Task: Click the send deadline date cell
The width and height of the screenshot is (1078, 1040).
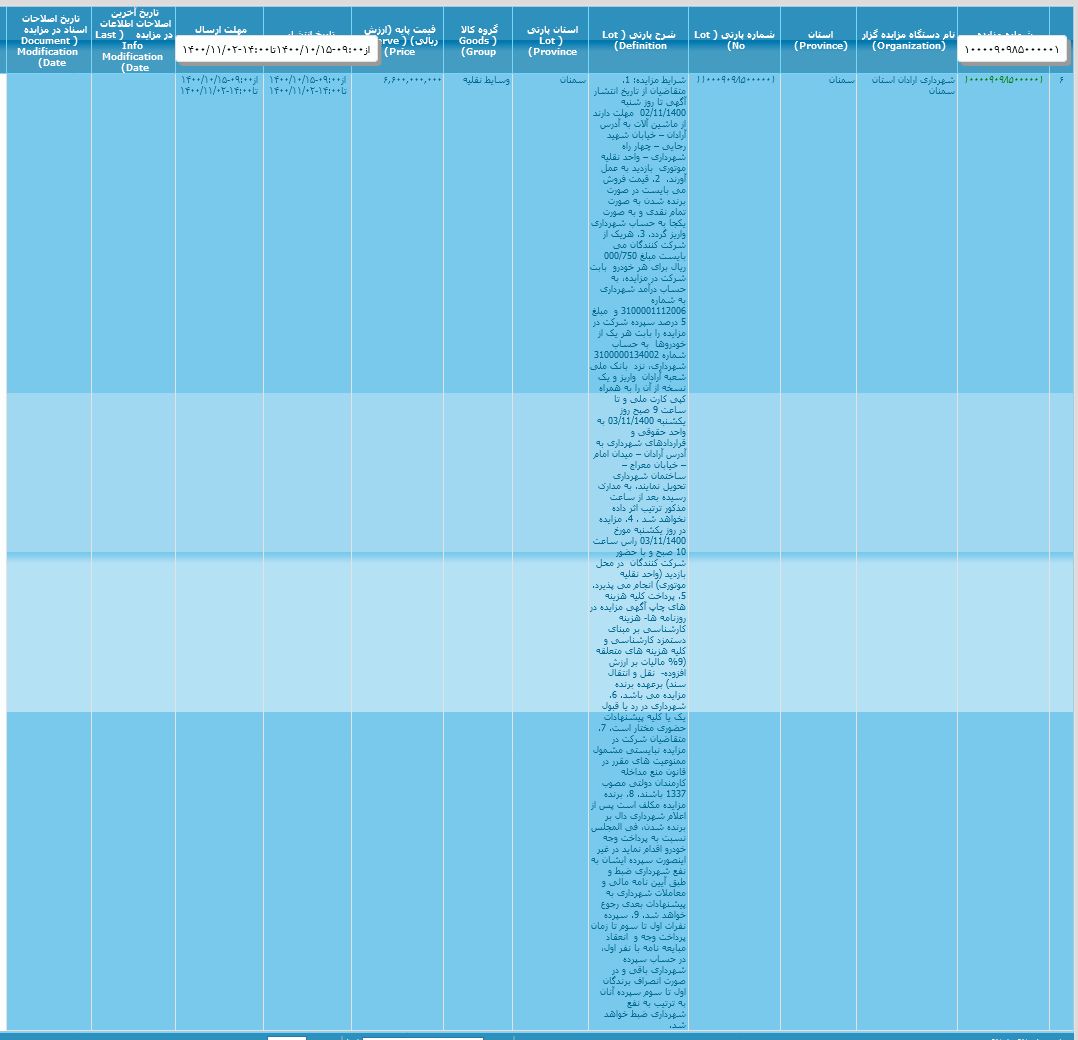Action: tap(219, 84)
